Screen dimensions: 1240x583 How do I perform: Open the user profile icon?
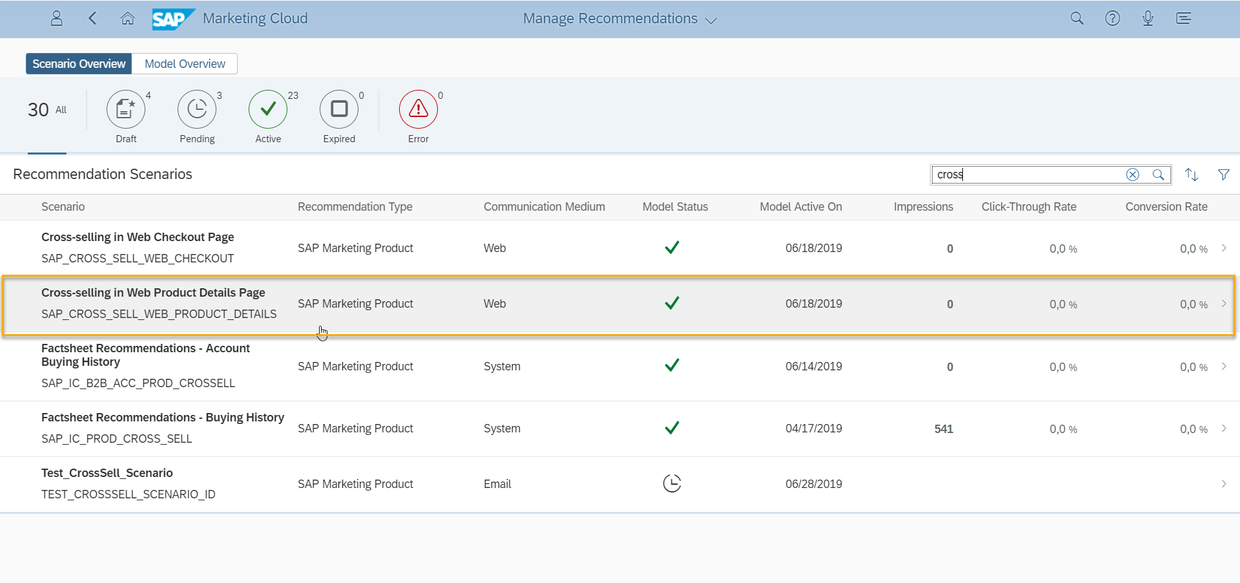pos(57,19)
